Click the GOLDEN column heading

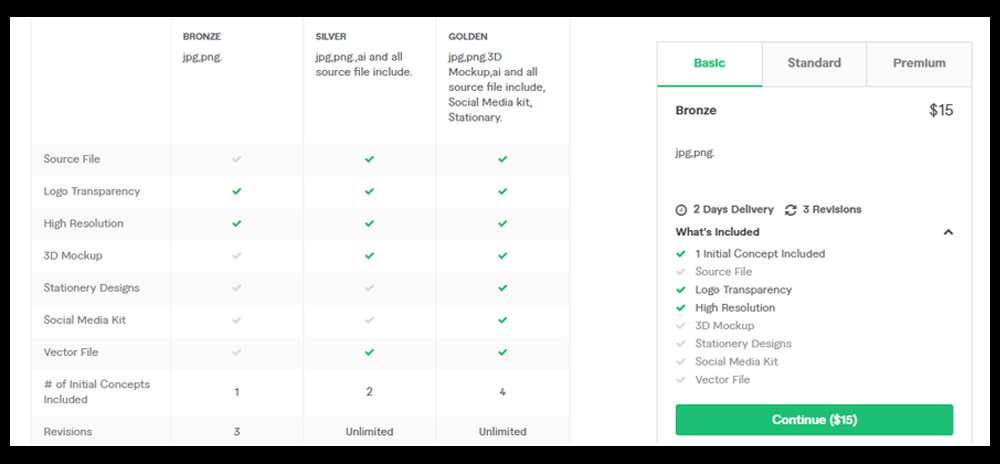click(468, 37)
